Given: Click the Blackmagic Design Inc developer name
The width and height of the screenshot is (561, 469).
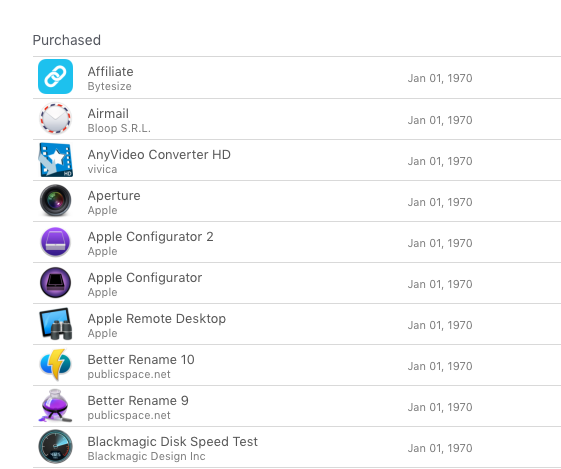Looking at the screenshot, I should tap(147, 456).
